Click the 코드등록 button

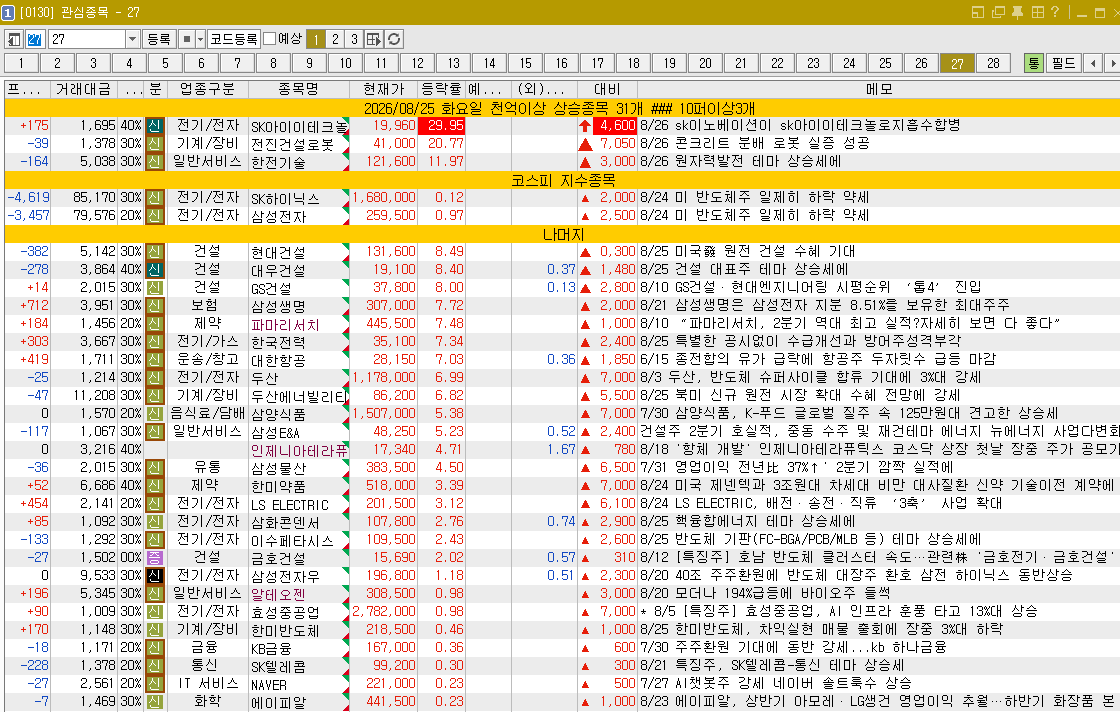(x=234, y=39)
